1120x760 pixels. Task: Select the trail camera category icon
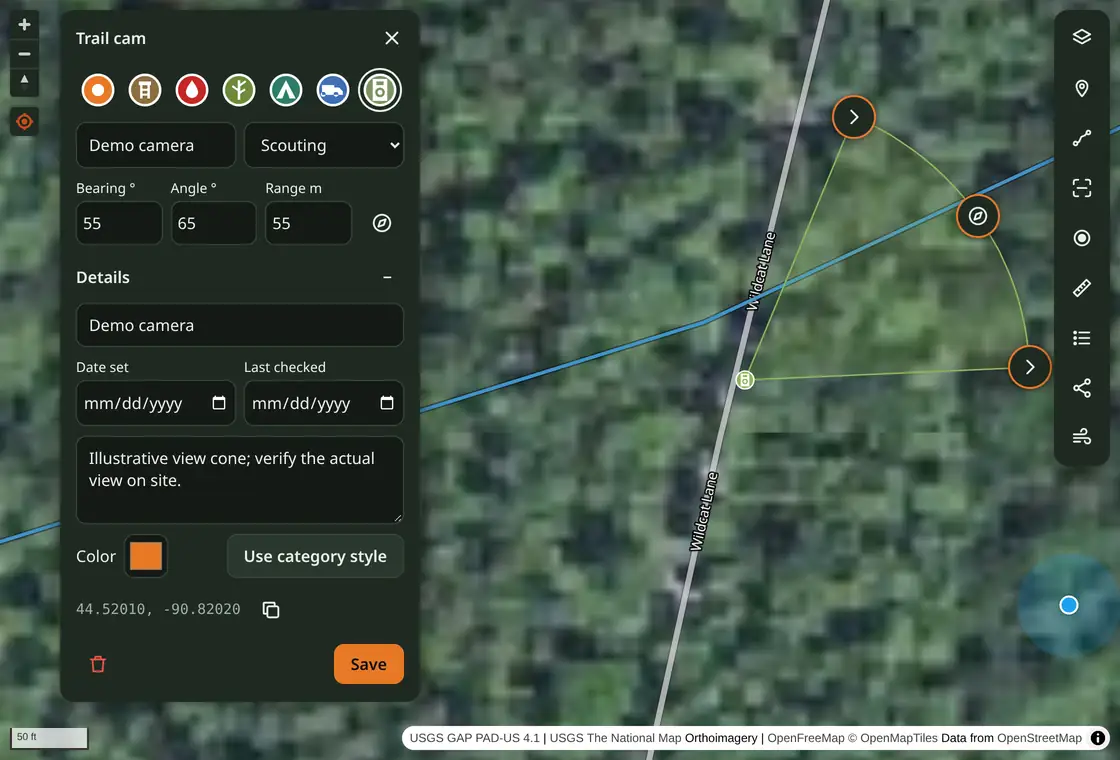point(380,91)
